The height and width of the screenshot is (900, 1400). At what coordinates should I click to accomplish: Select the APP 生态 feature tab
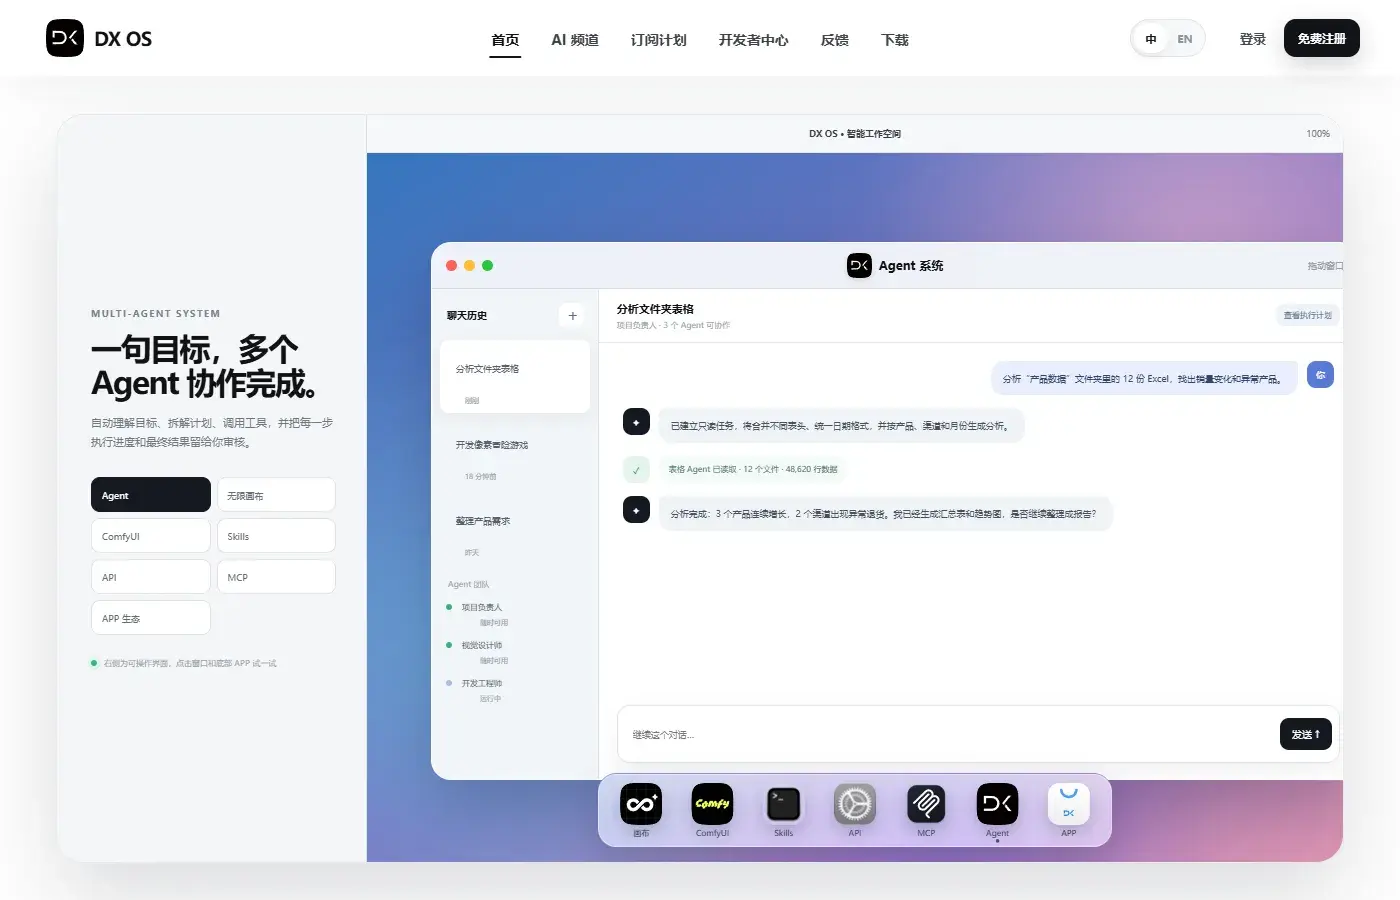151,618
